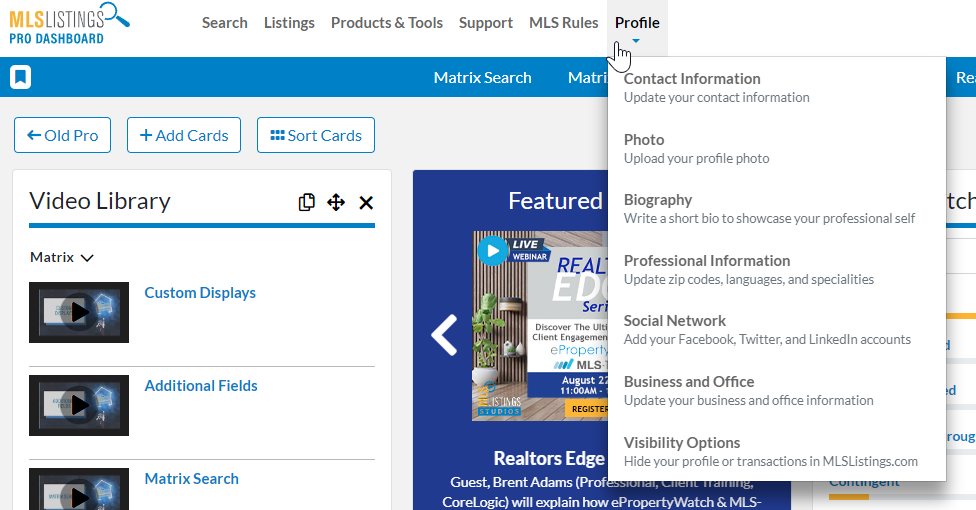Image resolution: width=976 pixels, height=510 pixels.
Task: Open the Matrix Search video link
Action: click(192, 479)
